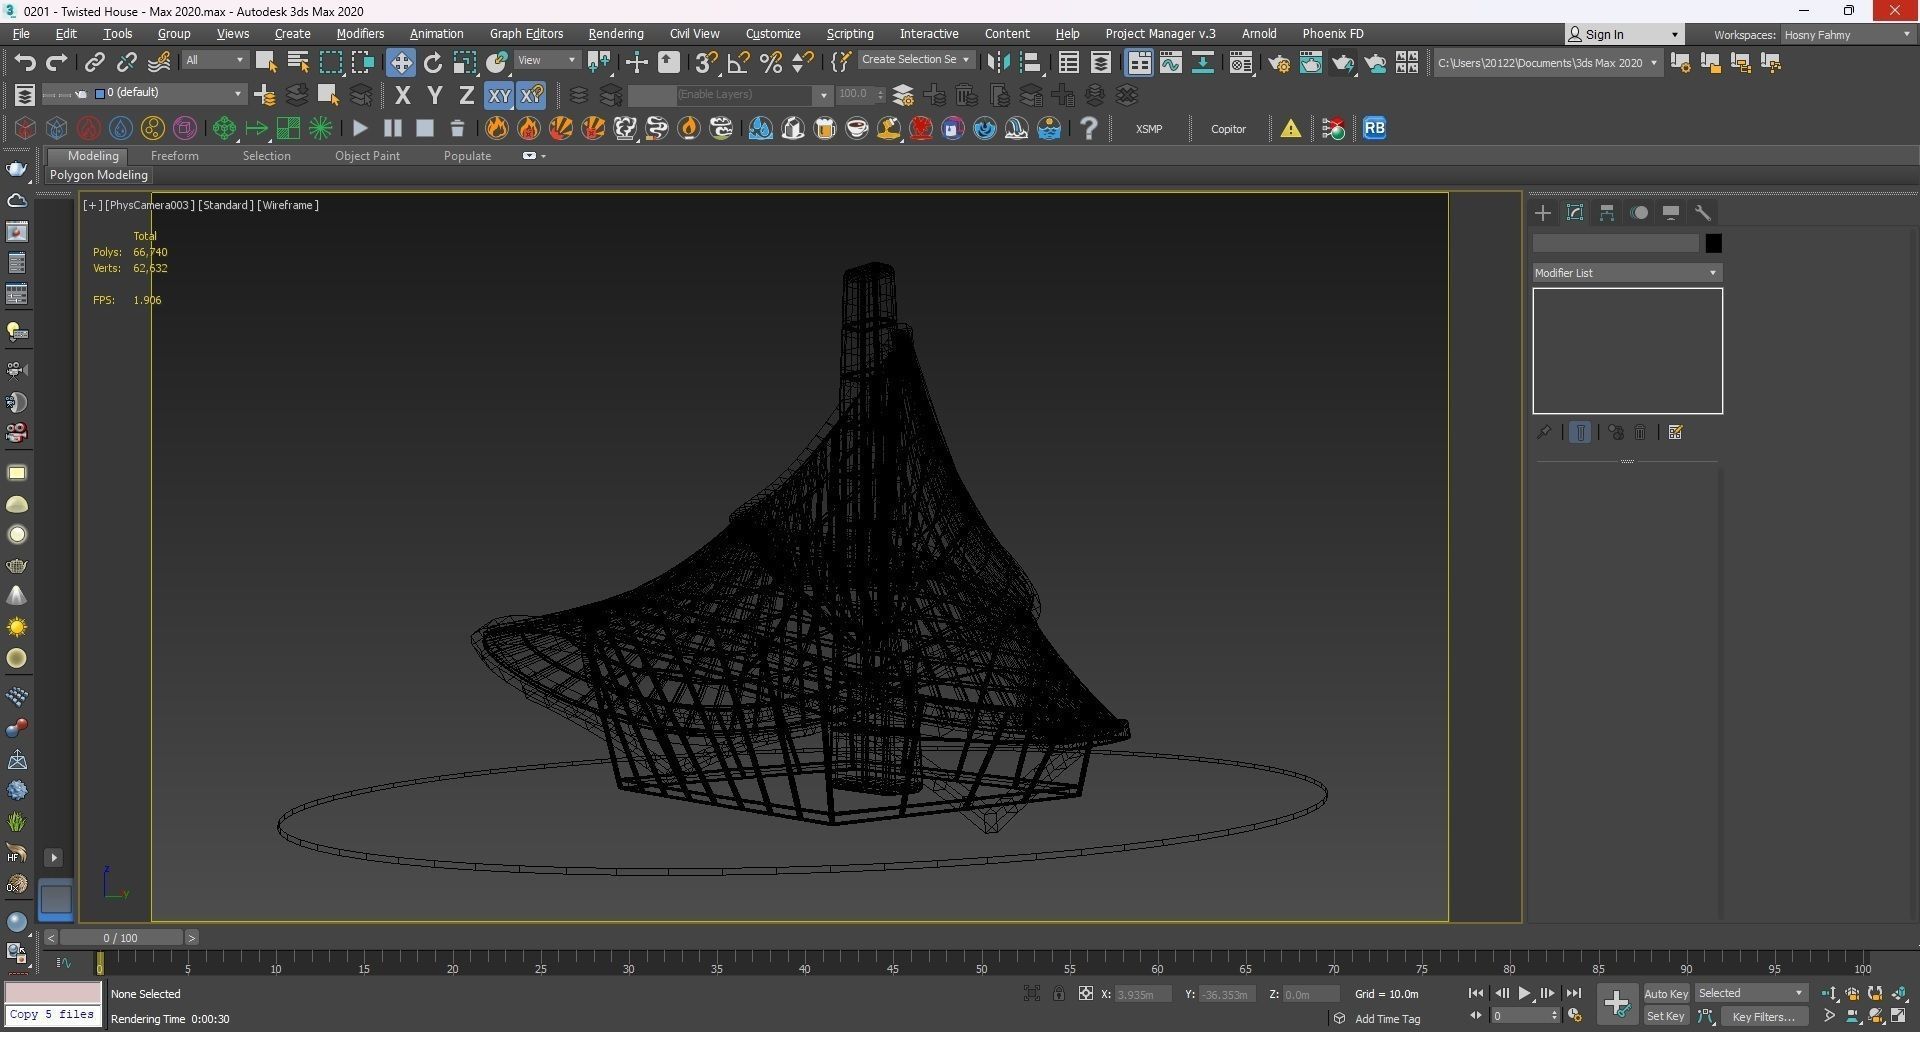
Task: Click the Pin Stack icon
Action: 1544,432
